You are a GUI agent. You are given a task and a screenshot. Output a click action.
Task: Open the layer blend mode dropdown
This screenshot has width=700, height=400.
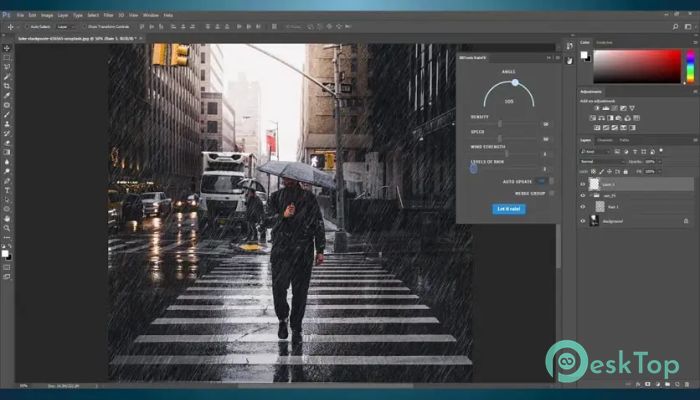[602, 162]
